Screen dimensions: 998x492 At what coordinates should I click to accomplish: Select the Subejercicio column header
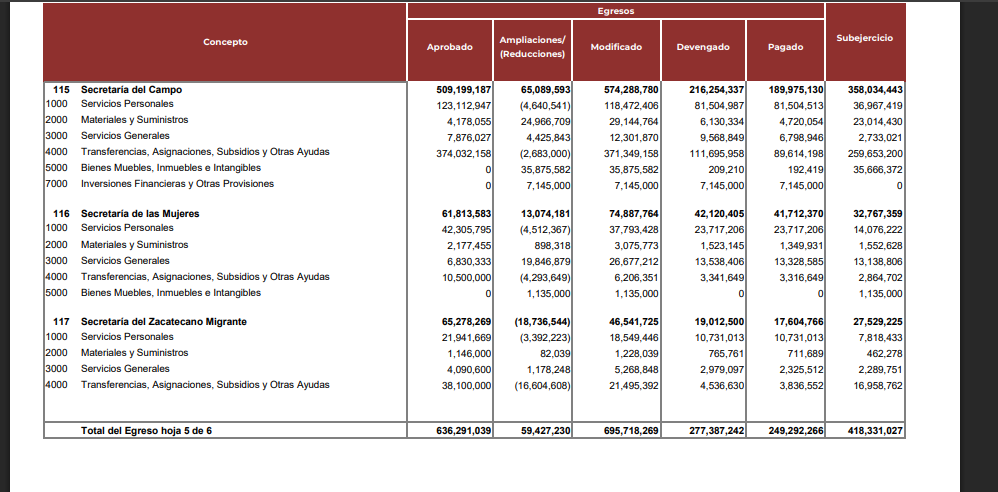click(x=864, y=38)
